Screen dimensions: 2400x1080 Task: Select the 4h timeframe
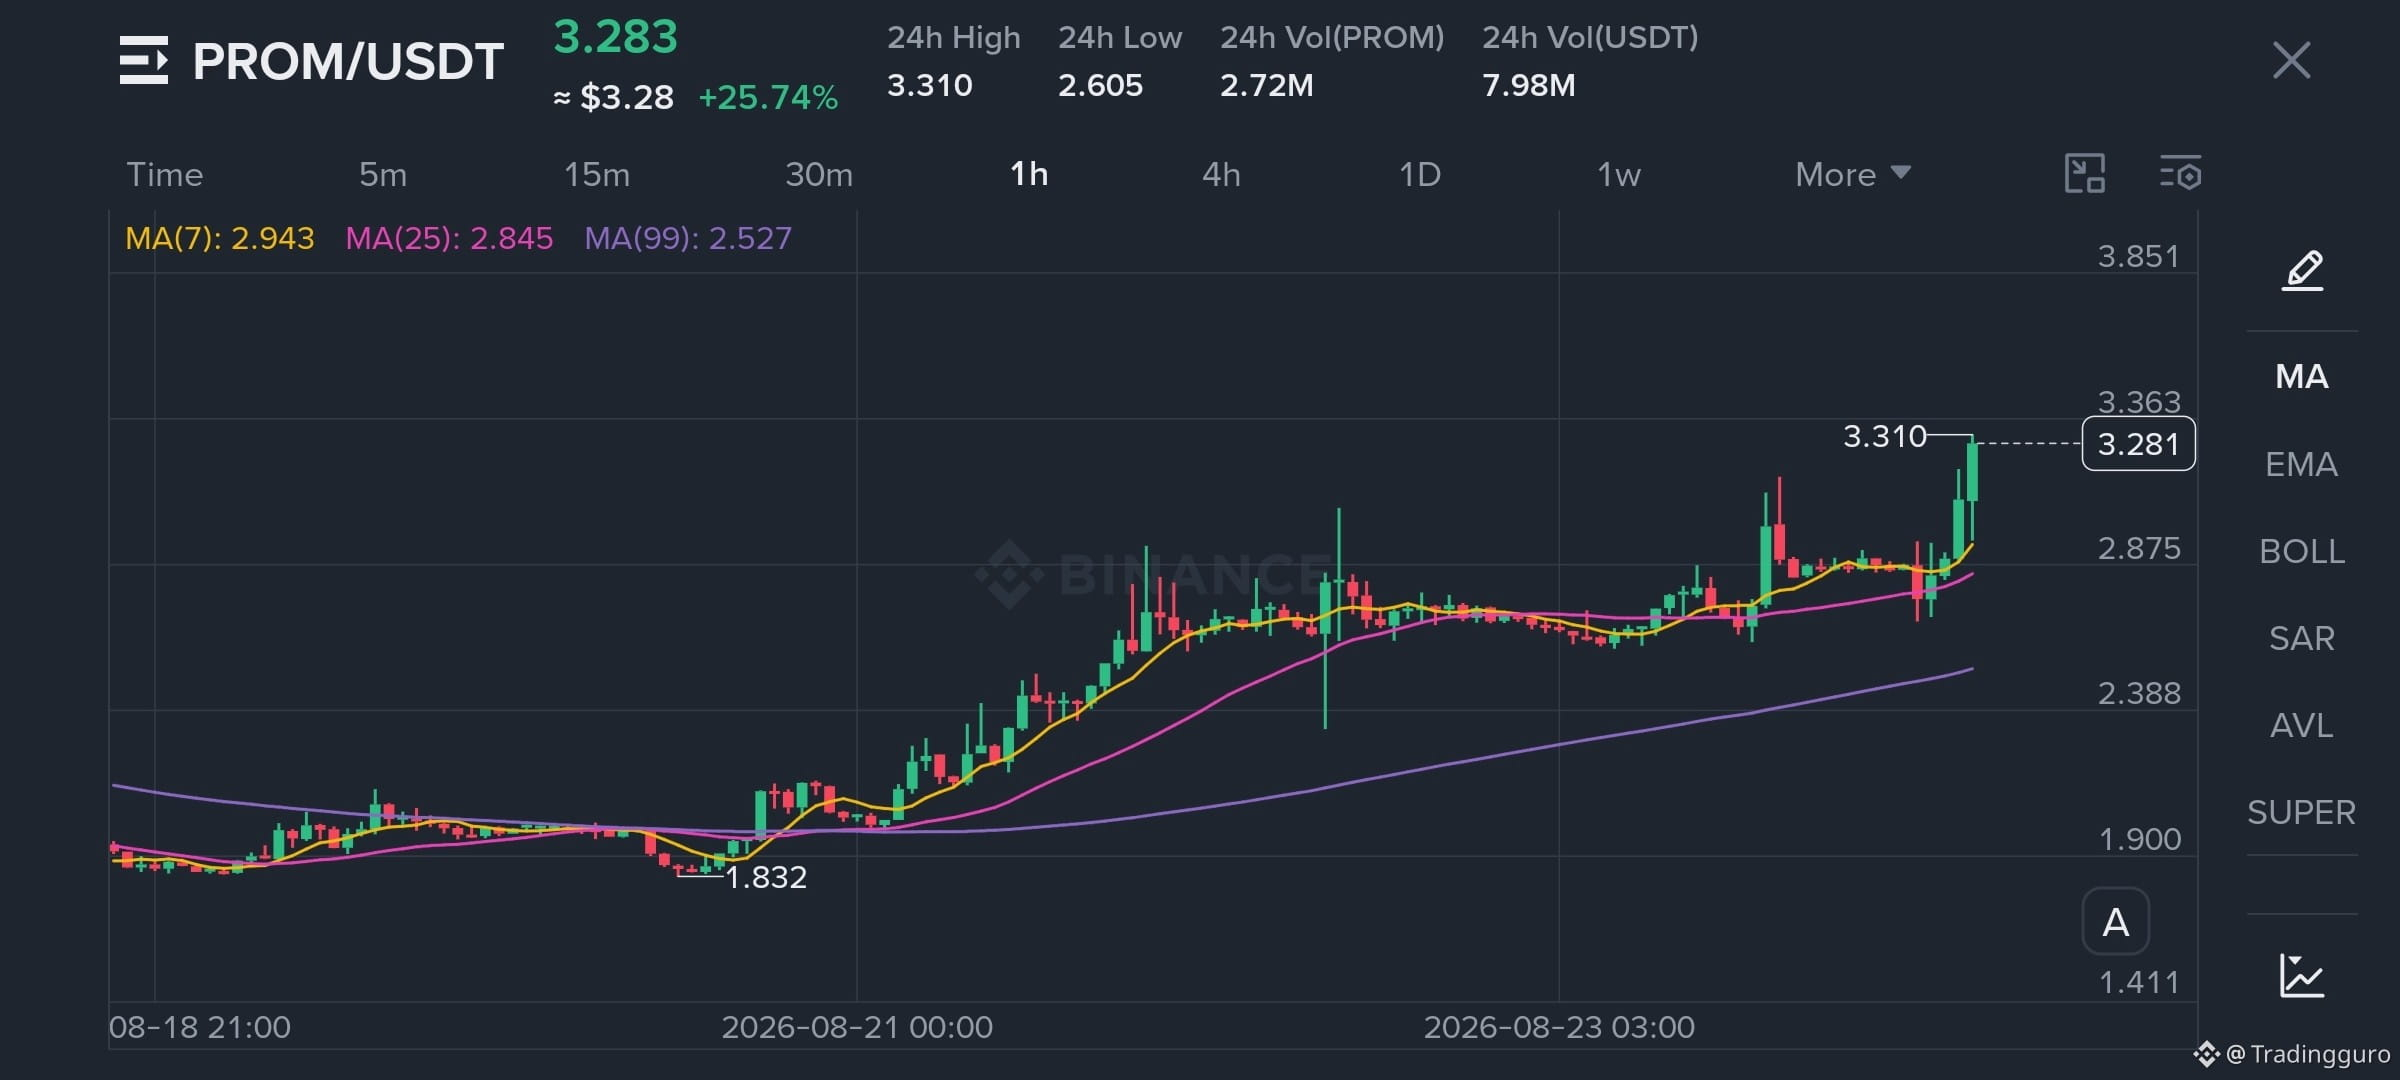[x=1221, y=175]
